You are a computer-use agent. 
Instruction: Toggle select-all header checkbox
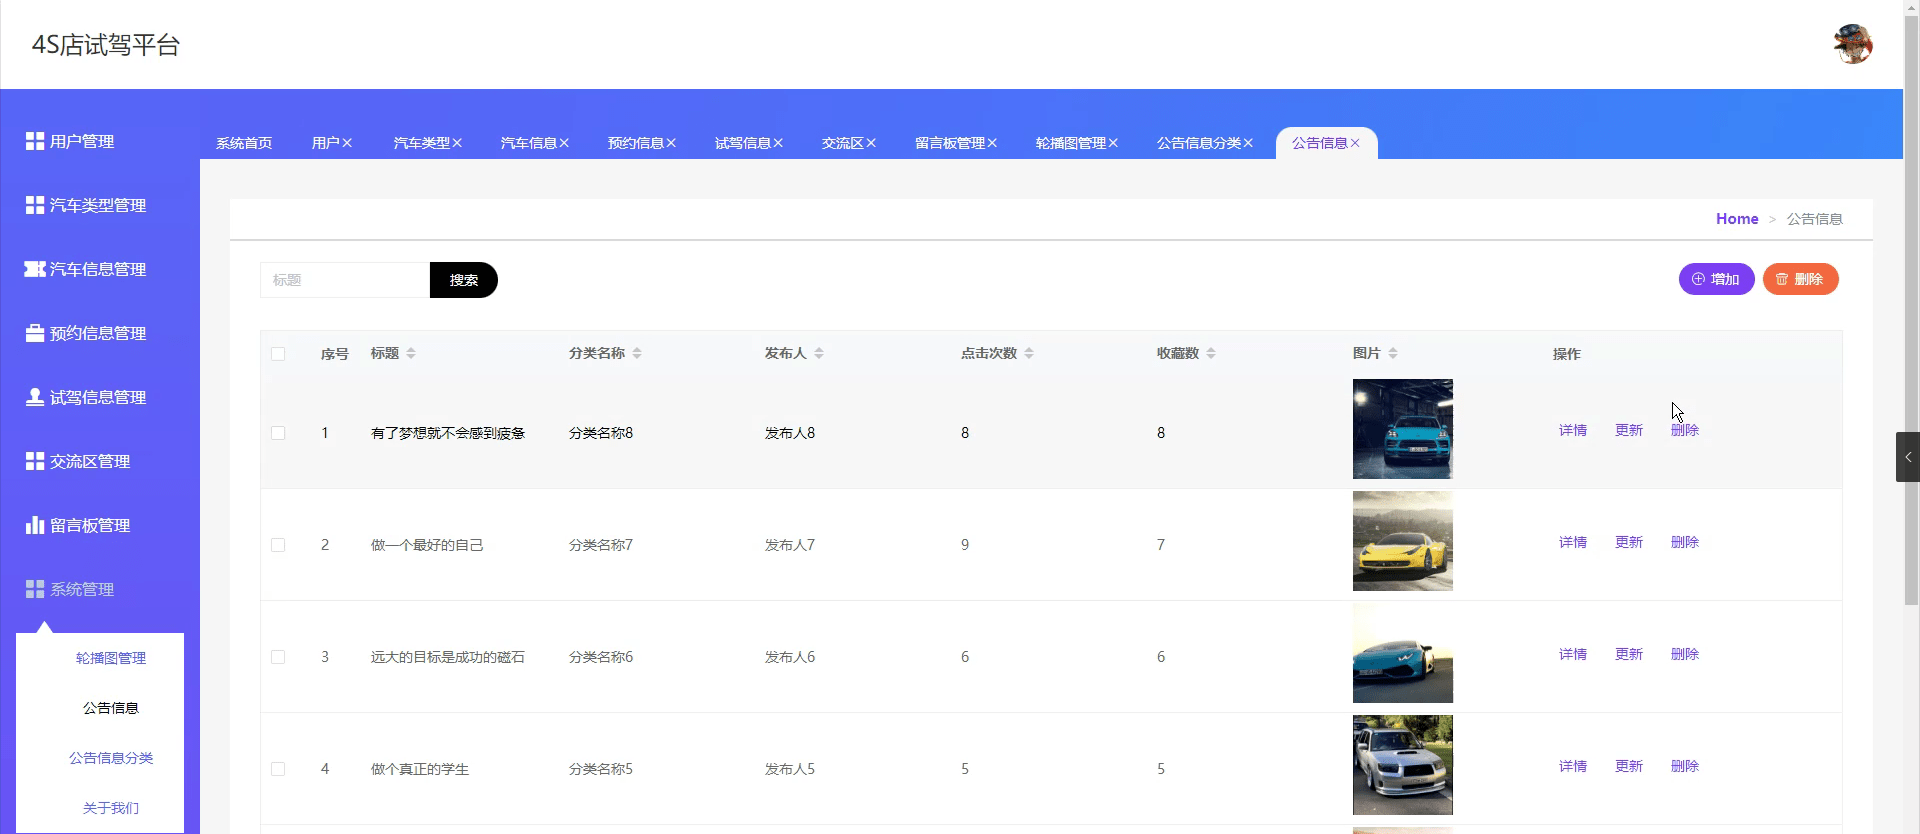[x=278, y=354]
